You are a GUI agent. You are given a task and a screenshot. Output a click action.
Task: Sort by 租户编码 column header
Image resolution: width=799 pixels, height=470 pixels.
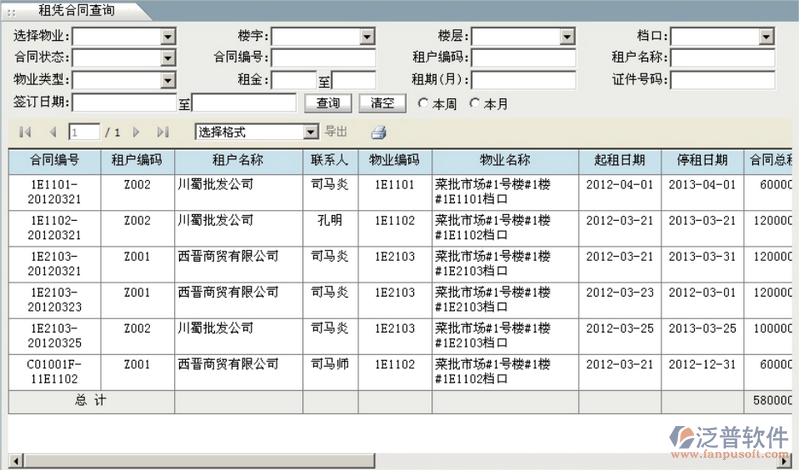coord(137,161)
